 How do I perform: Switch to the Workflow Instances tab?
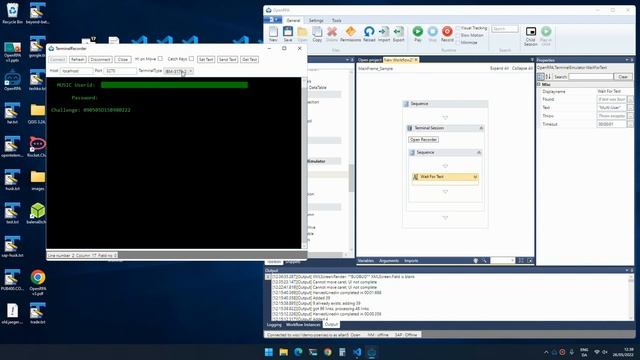pos(303,325)
